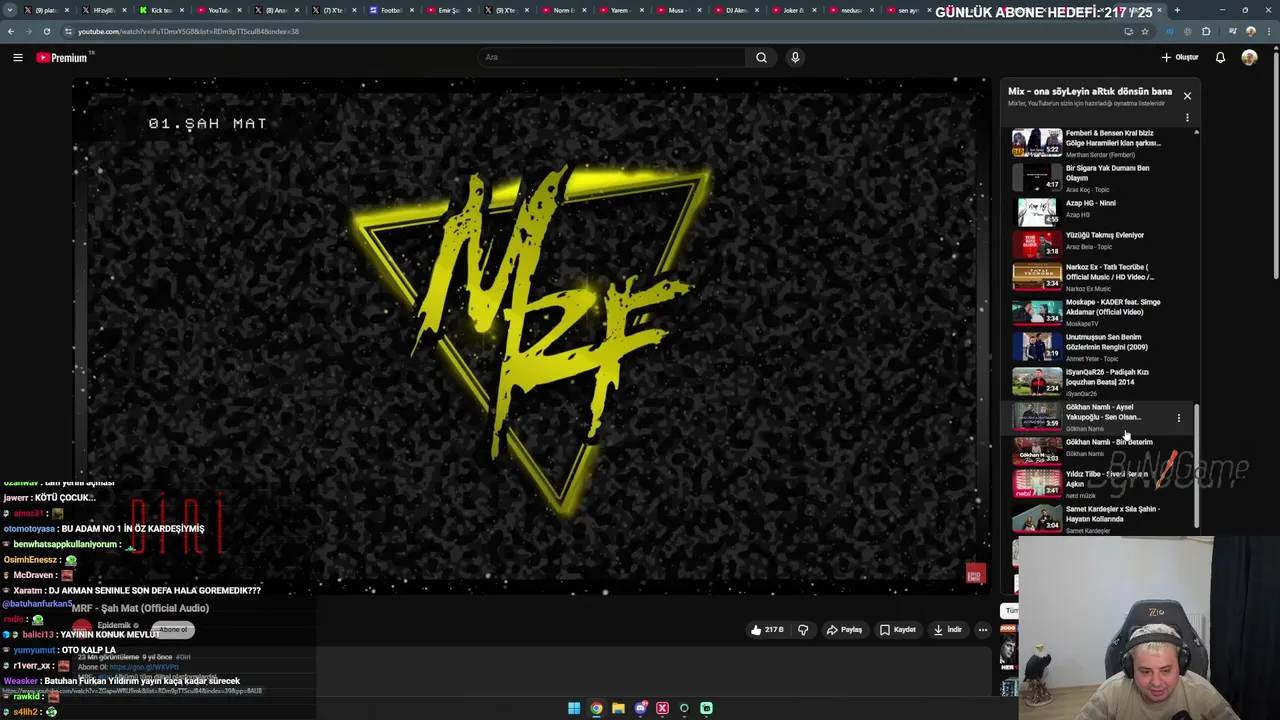The image size is (1280, 720).
Task: Open the red X app in taskbar
Action: click(x=662, y=708)
